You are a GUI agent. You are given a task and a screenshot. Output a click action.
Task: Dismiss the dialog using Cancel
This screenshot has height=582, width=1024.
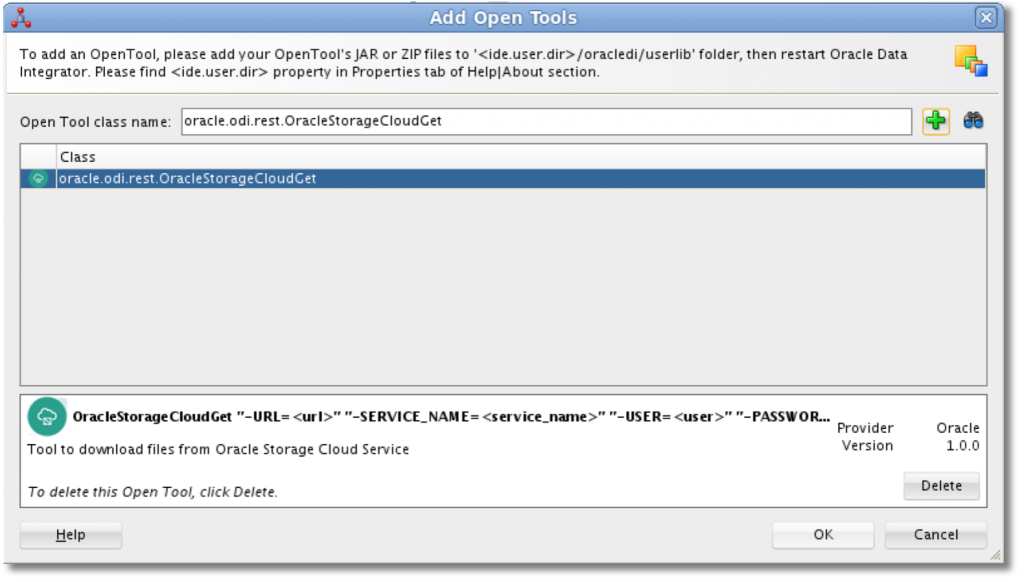[935, 535]
